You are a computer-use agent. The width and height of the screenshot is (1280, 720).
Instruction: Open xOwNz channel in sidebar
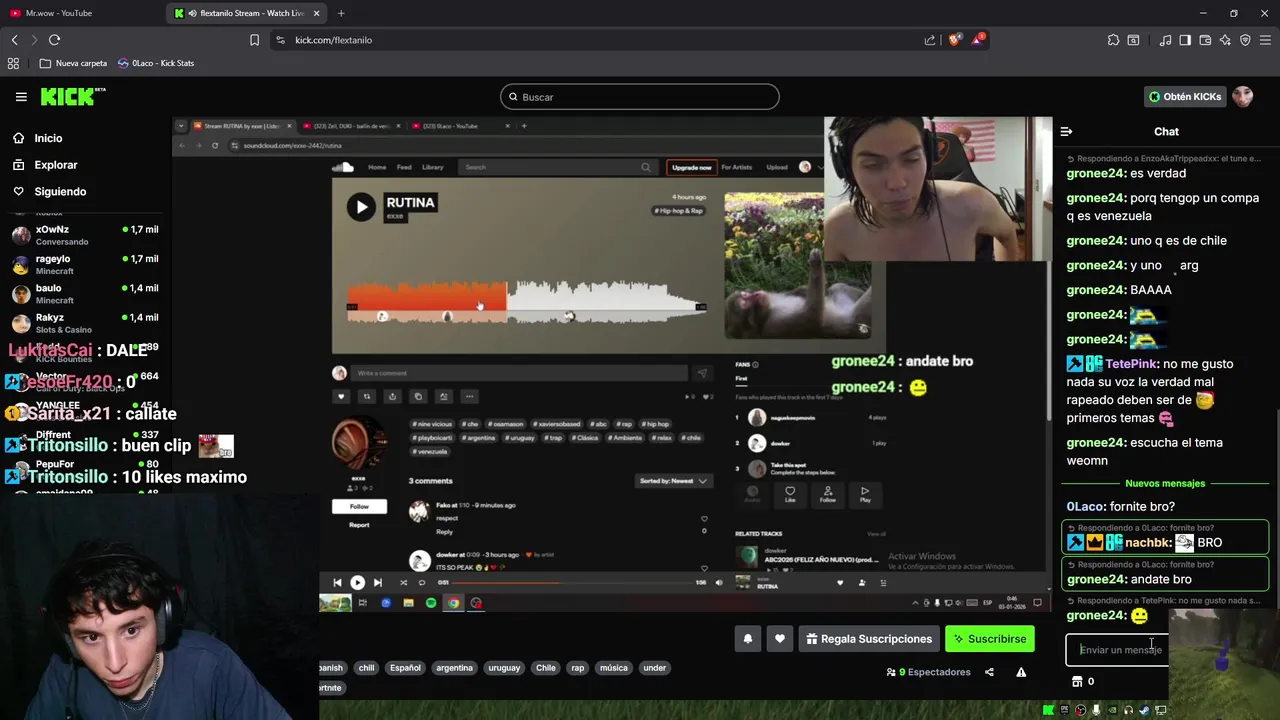[85, 235]
